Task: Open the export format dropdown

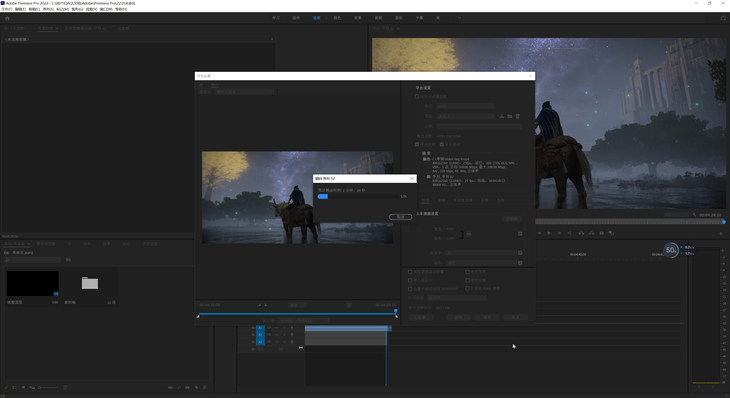Action: pos(466,106)
